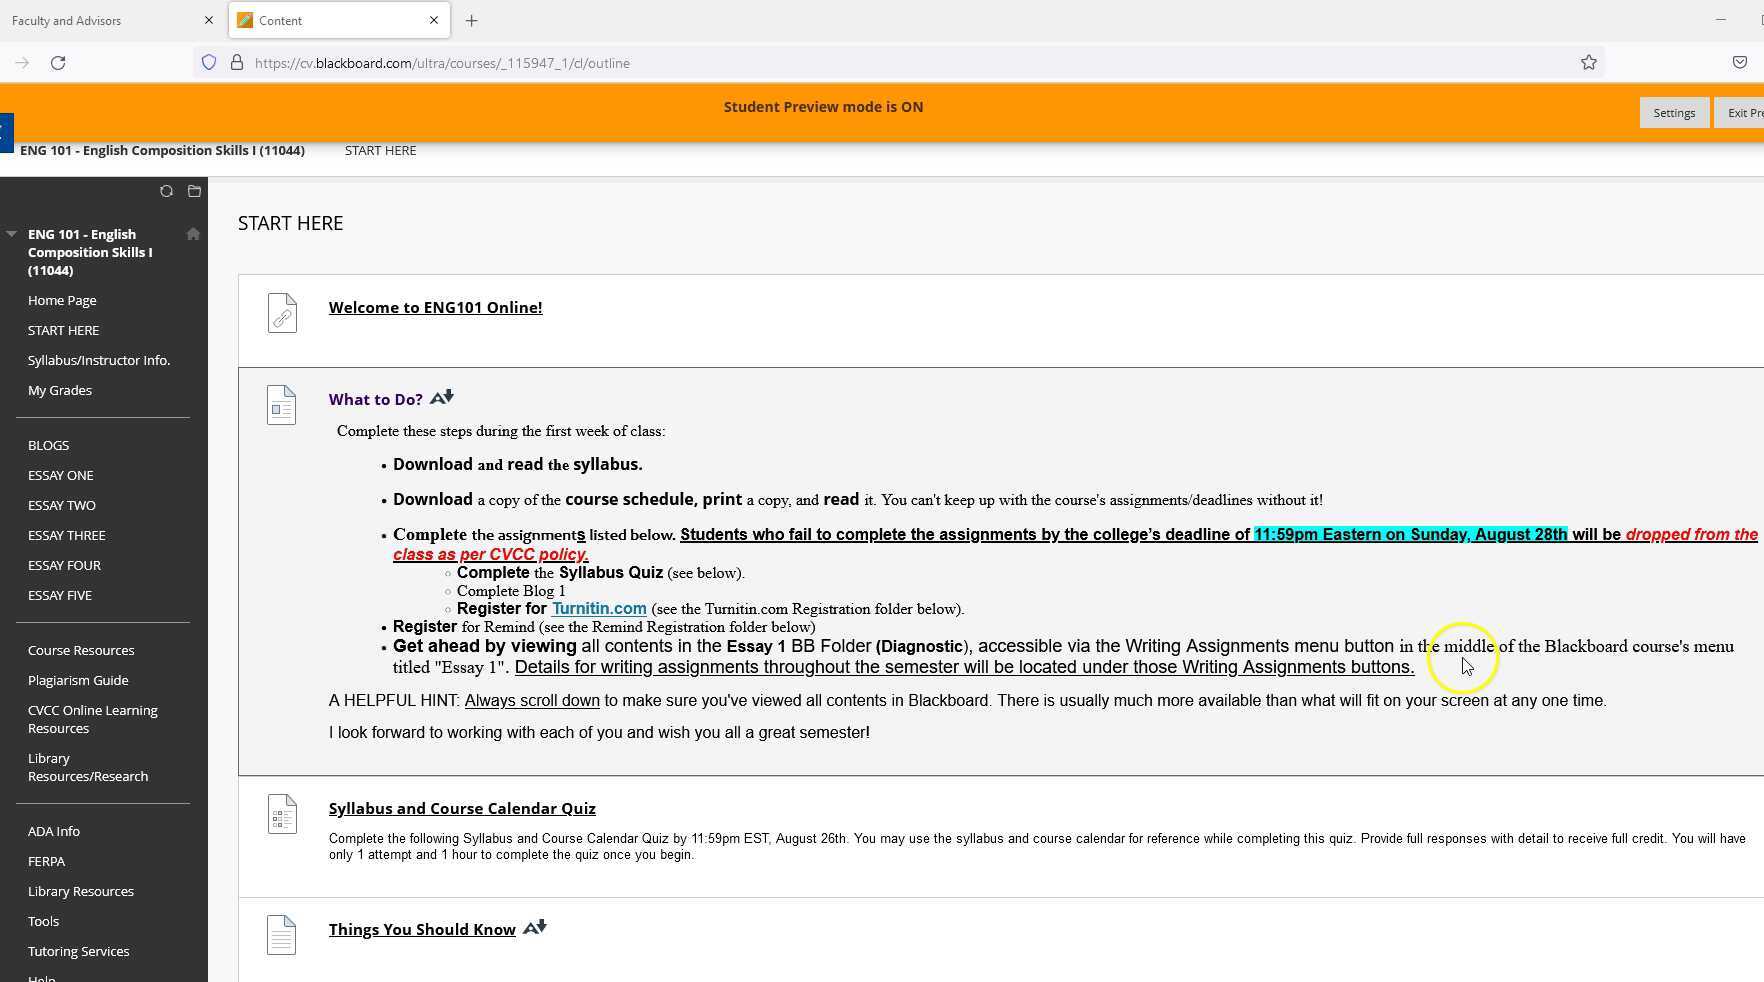Image resolution: width=1764 pixels, height=982 pixels.
Task: Collapse the ENG 101 course menu triangle
Action: click(12, 234)
